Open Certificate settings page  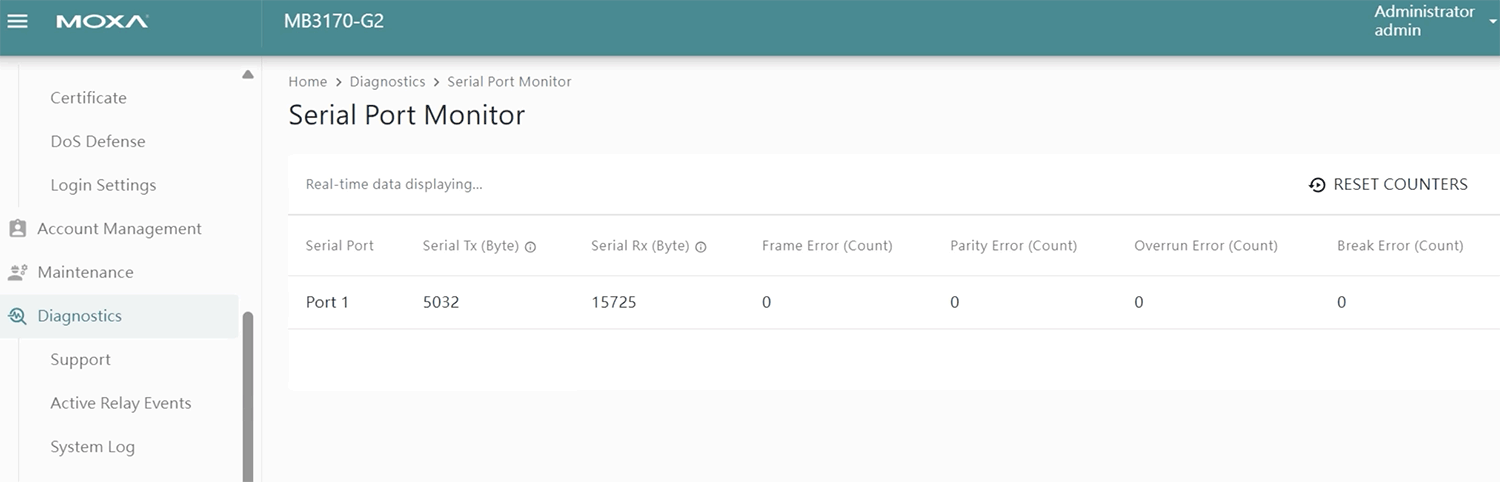tap(88, 98)
